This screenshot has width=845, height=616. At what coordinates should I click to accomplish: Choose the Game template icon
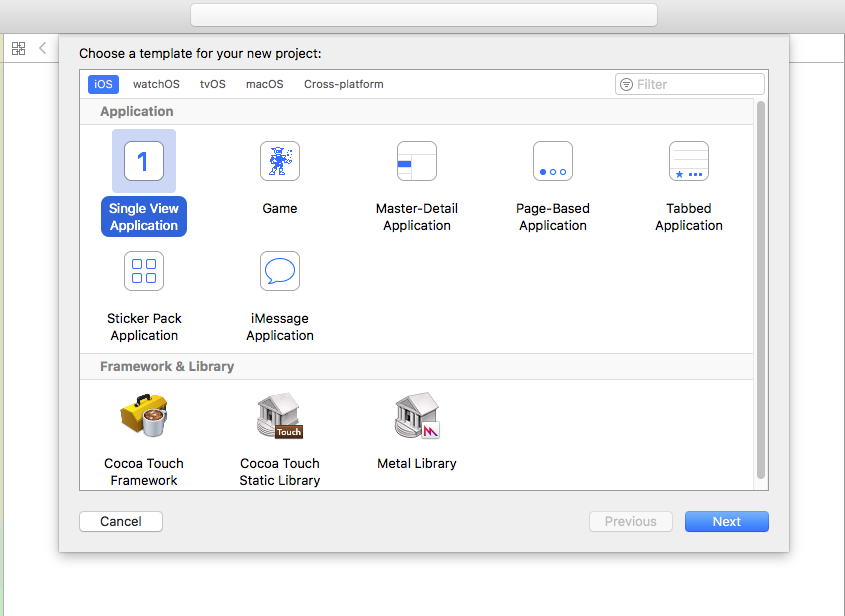click(280, 161)
